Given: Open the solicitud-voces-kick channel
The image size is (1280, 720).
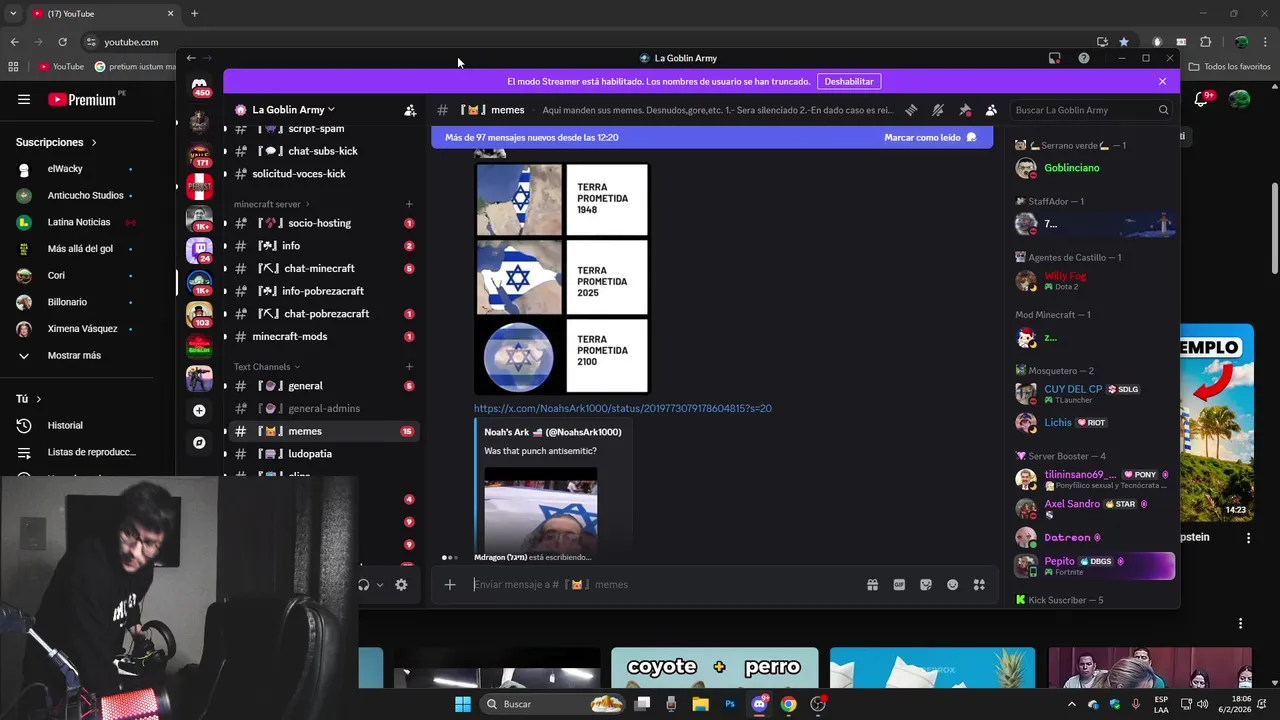Looking at the screenshot, I should click(322, 174).
